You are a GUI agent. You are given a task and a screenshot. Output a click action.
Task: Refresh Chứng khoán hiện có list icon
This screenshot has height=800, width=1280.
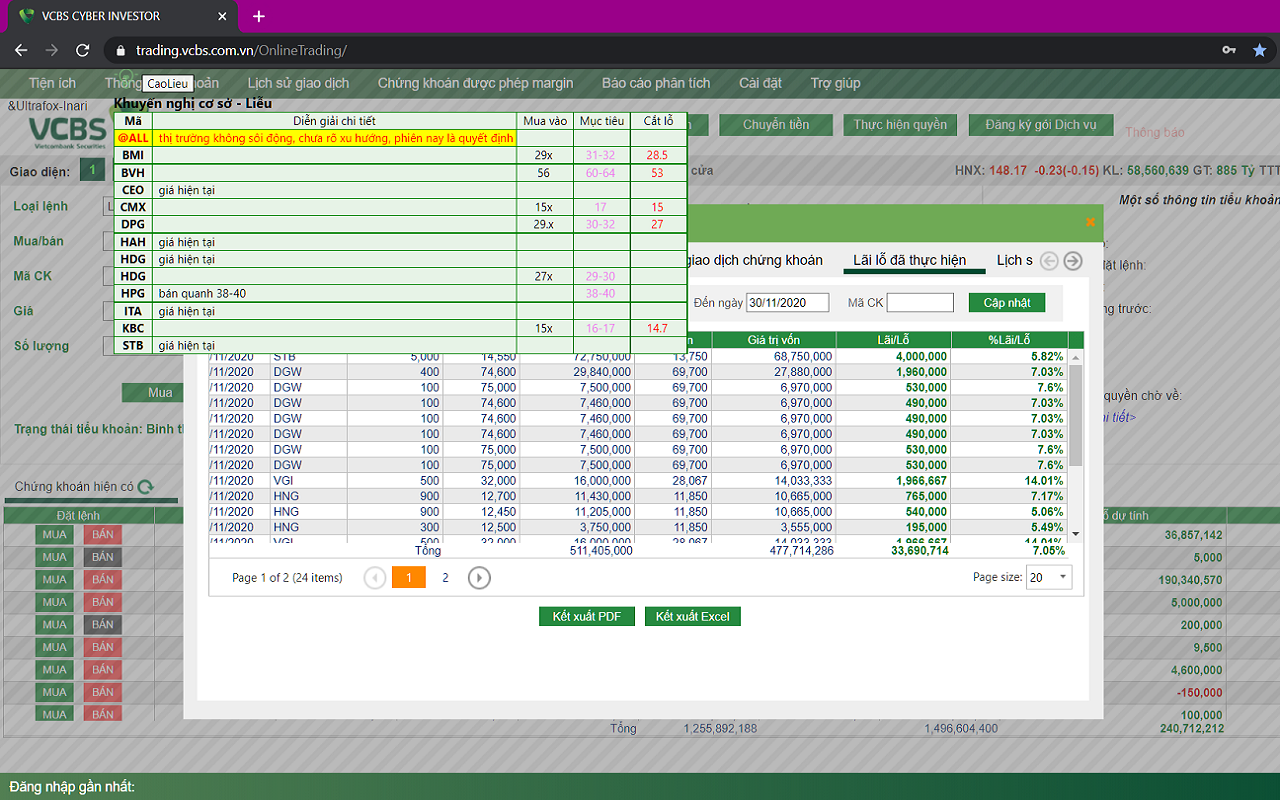146,487
